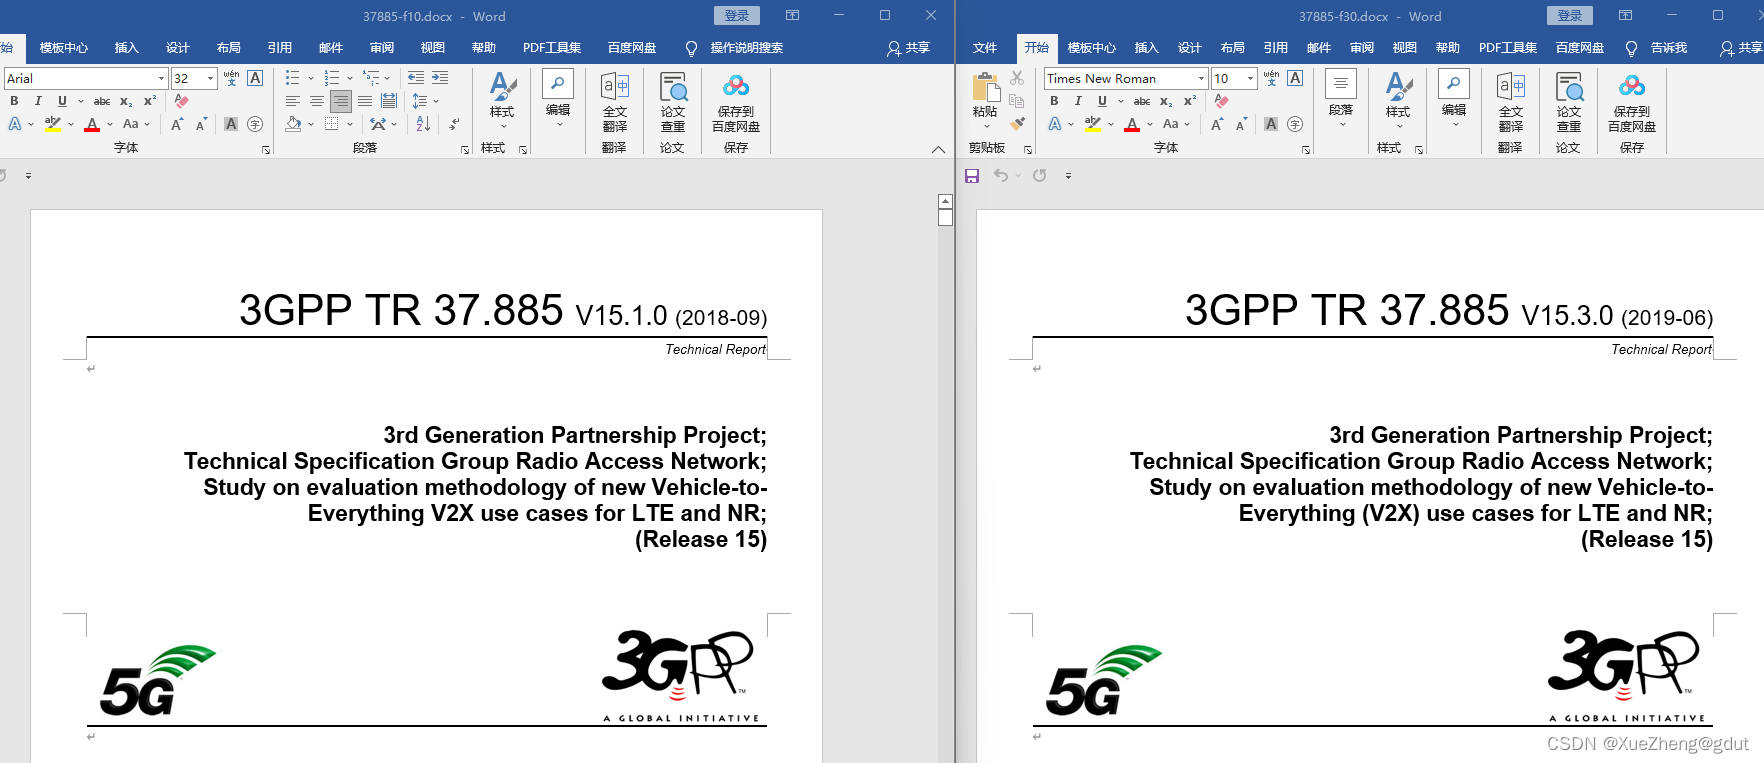Click the Cut scissors icon in f30 window
Image resolution: width=1764 pixels, height=763 pixels.
[1017, 78]
